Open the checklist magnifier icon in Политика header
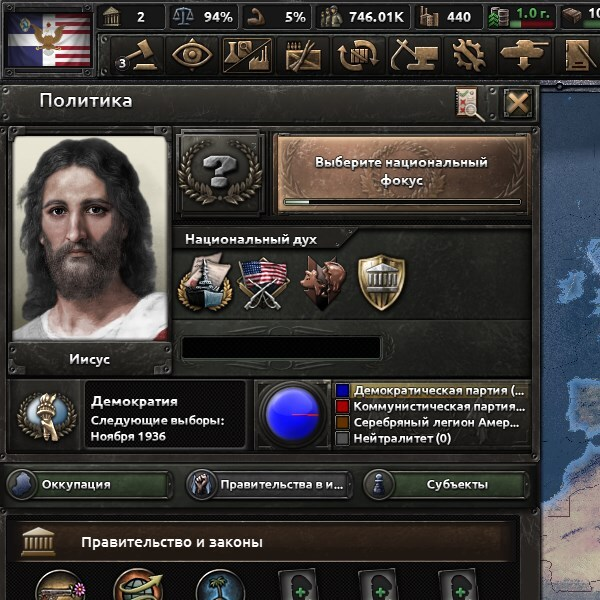 469,103
